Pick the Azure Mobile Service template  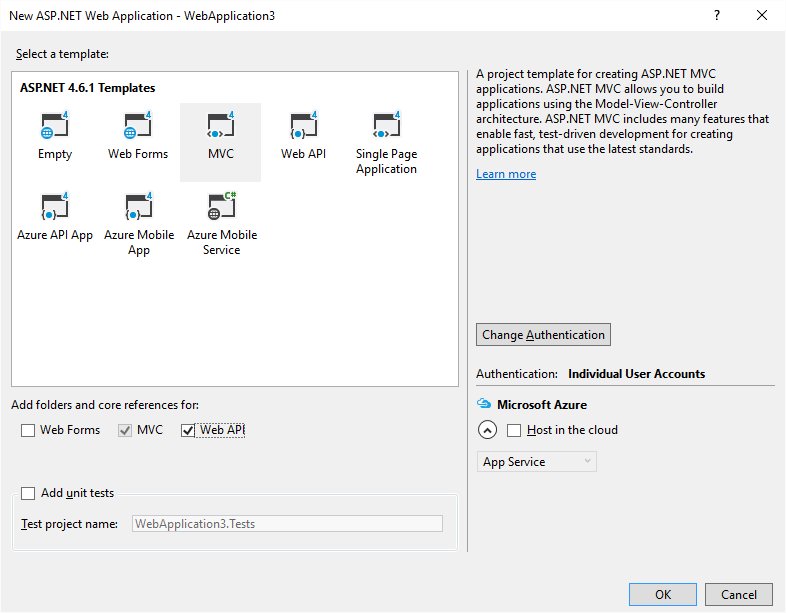tap(222, 223)
